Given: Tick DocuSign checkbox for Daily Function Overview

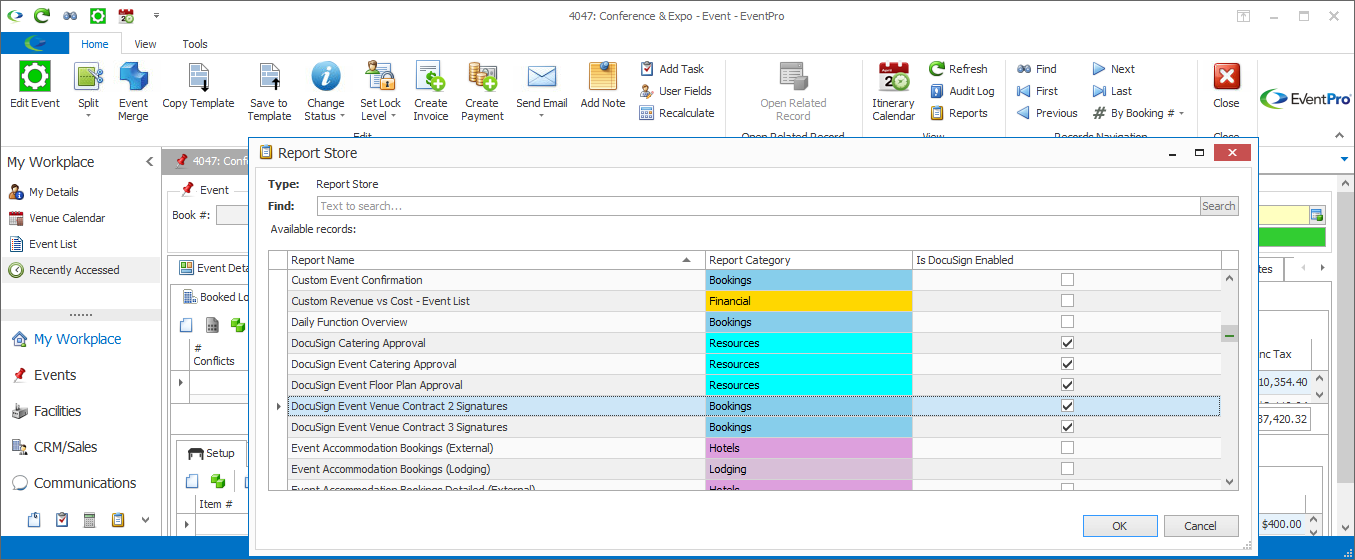Looking at the screenshot, I should tap(1067, 322).
